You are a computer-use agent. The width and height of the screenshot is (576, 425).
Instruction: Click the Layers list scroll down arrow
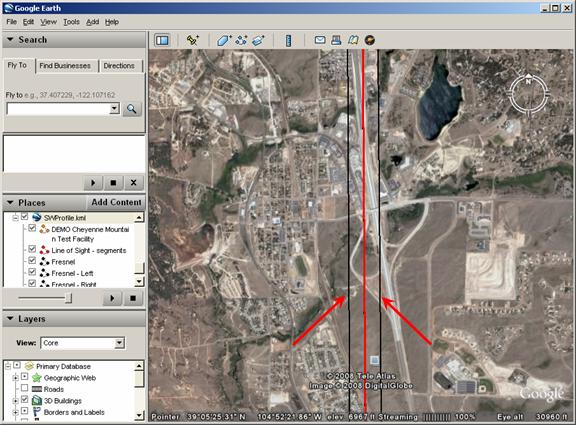click(139, 415)
